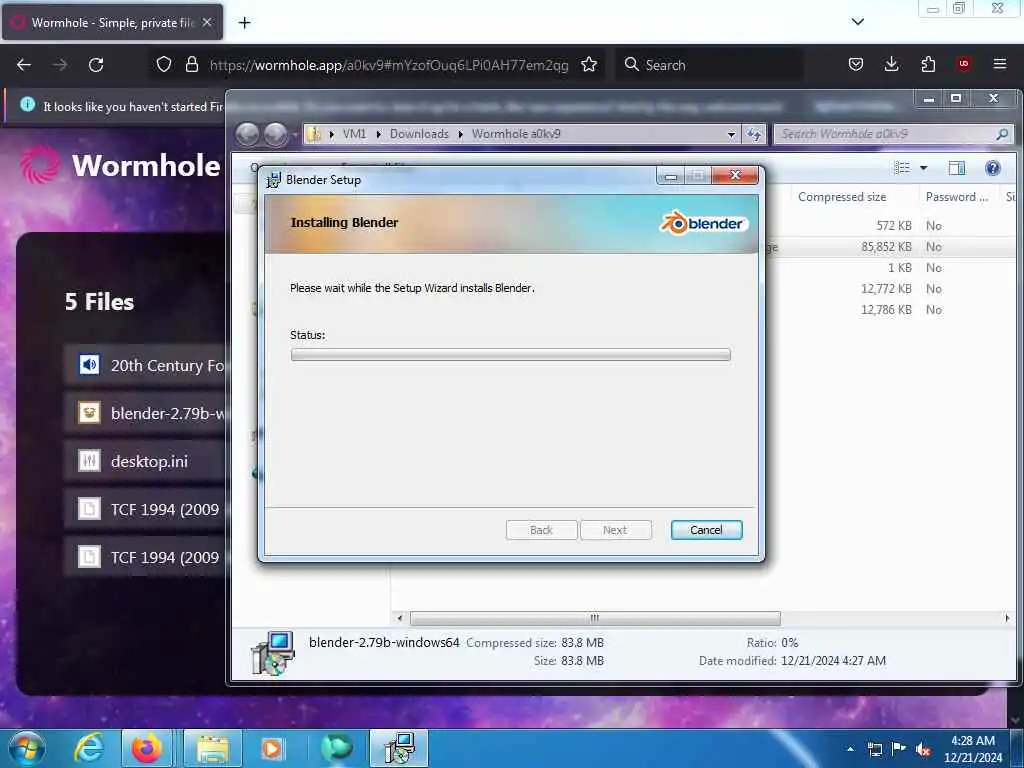Select first TCF 1994 (2009 file entry
Screen dimensions: 1024x768
[x=146, y=509]
